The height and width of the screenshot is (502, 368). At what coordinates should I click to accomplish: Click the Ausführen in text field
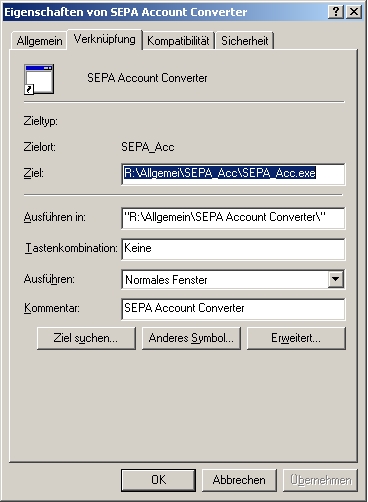click(x=233, y=218)
